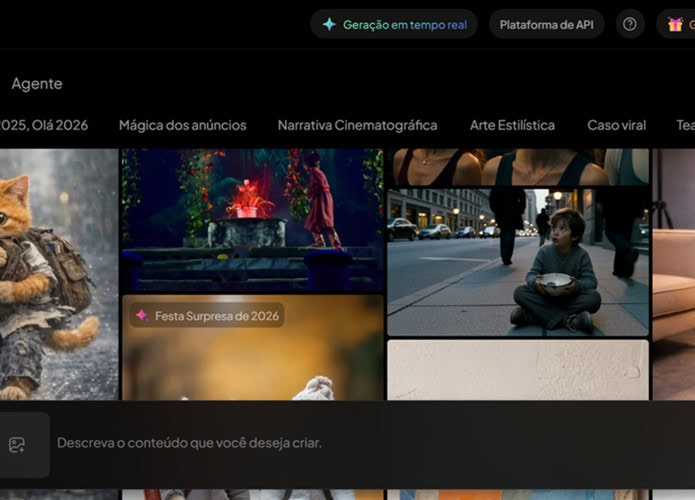Click the sparkle icon on Festa Surpresa label
695x500 pixels.
click(142, 316)
